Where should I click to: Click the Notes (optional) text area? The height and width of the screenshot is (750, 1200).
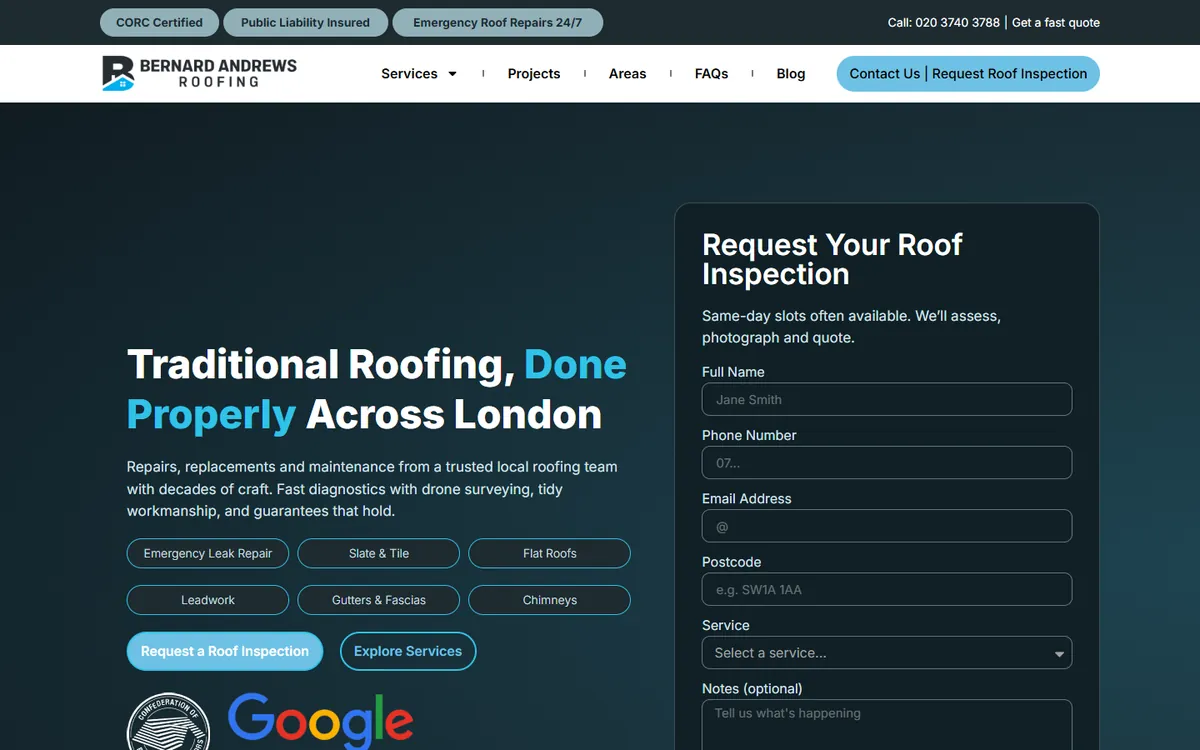pos(887,725)
